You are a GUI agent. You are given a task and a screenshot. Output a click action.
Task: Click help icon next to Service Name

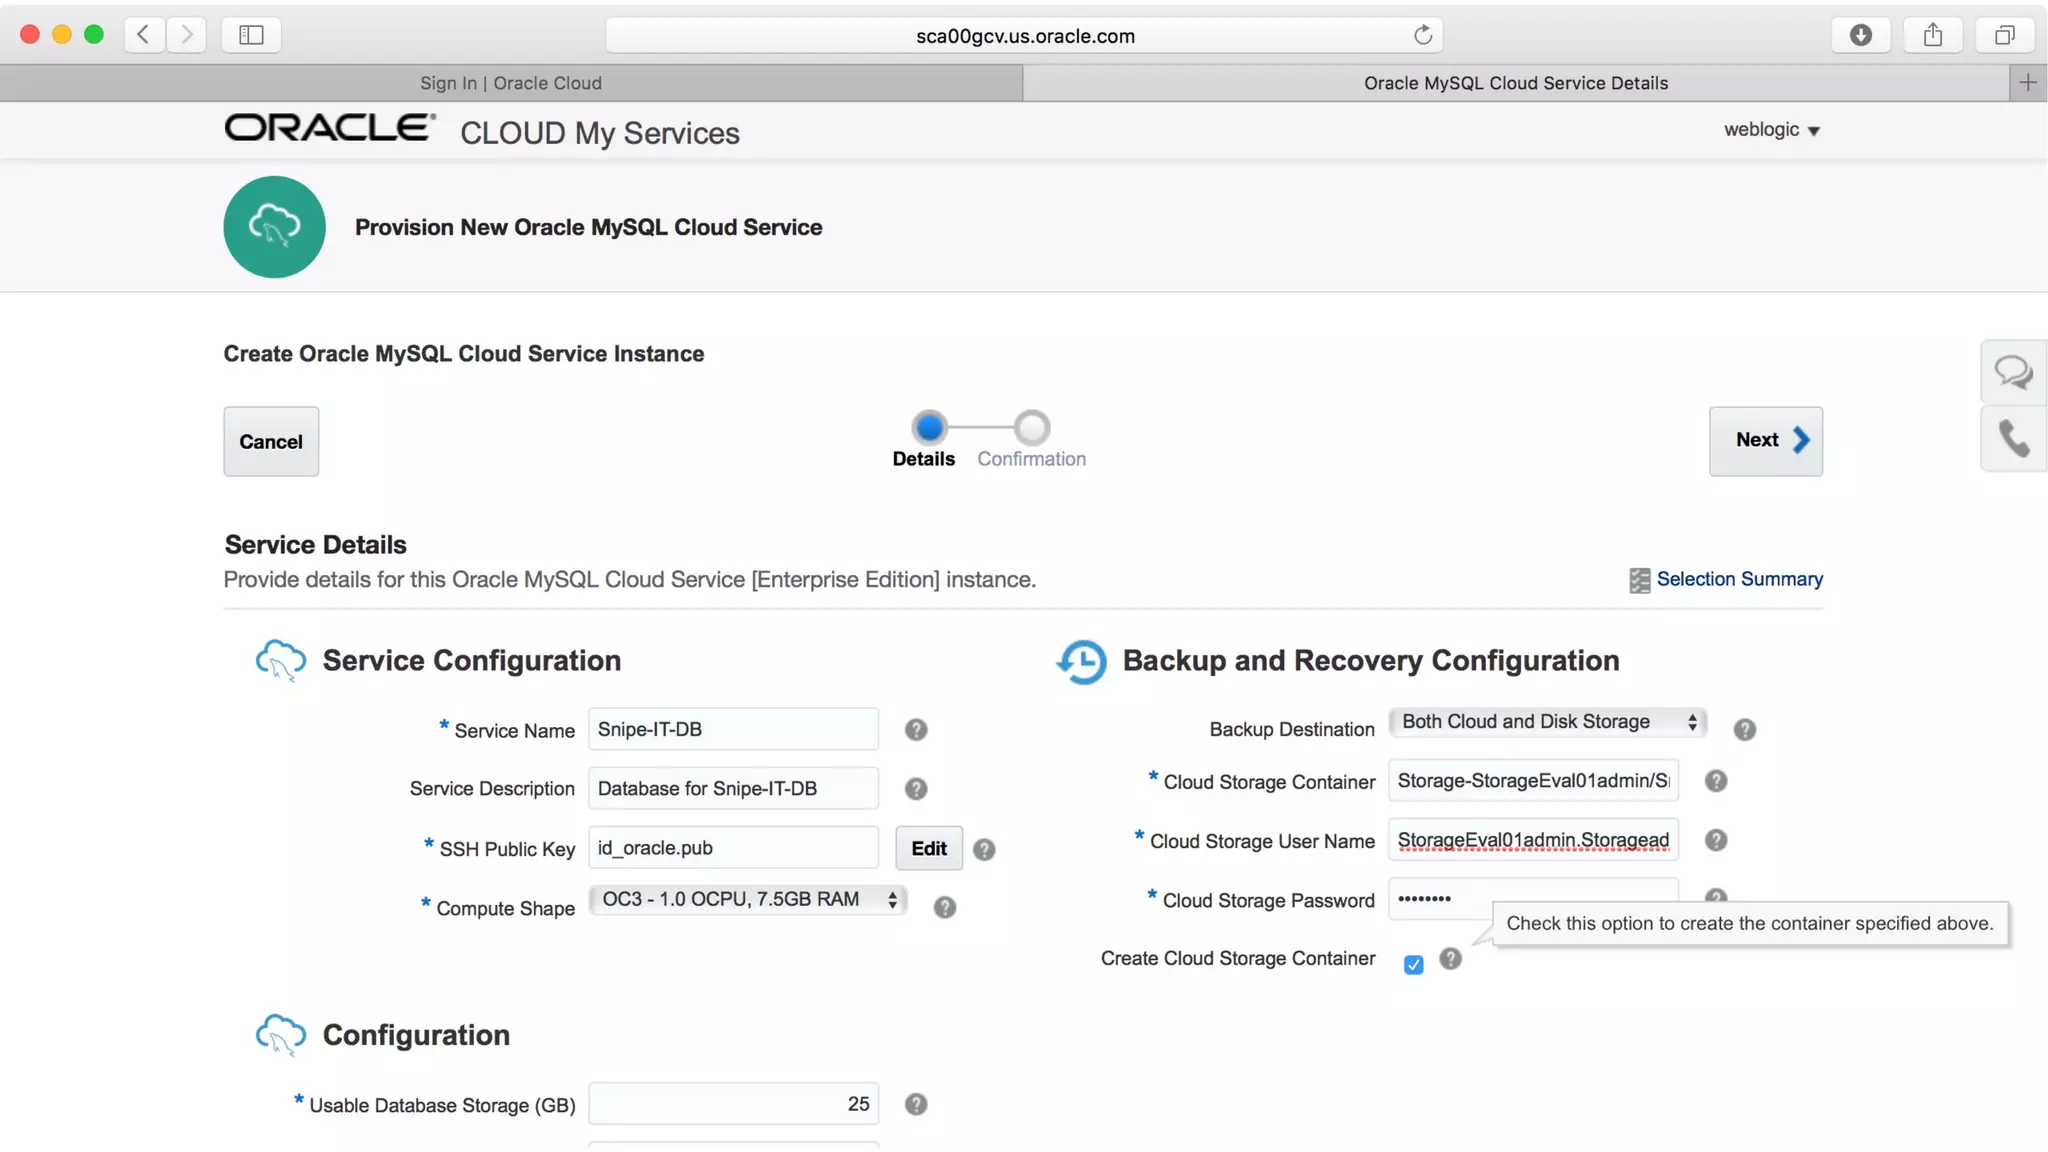pyautogui.click(x=915, y=730)
